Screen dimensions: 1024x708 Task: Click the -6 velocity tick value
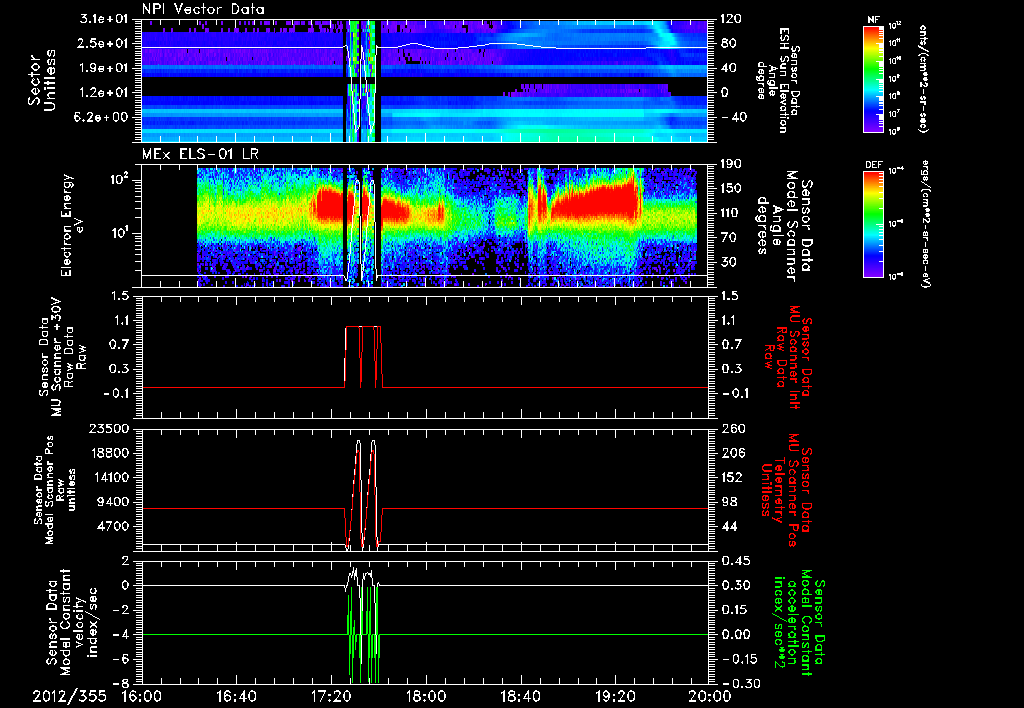tap(121, 659)
